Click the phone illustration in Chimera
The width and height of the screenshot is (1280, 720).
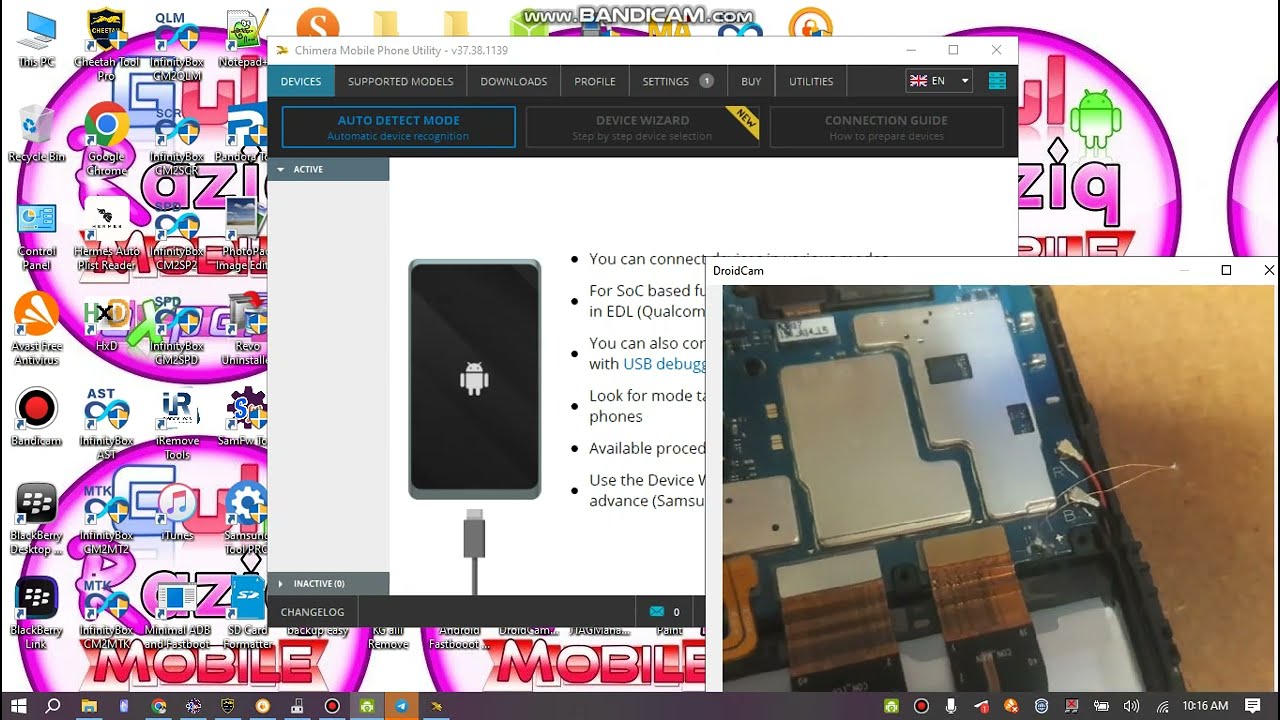(475, 380)
